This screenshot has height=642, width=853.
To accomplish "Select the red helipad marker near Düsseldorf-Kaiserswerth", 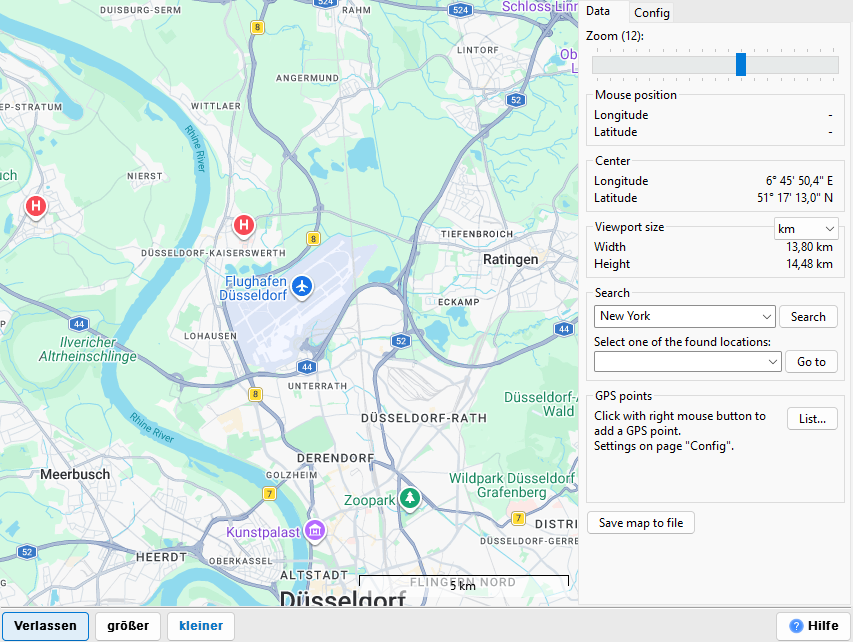I will 243,226.
